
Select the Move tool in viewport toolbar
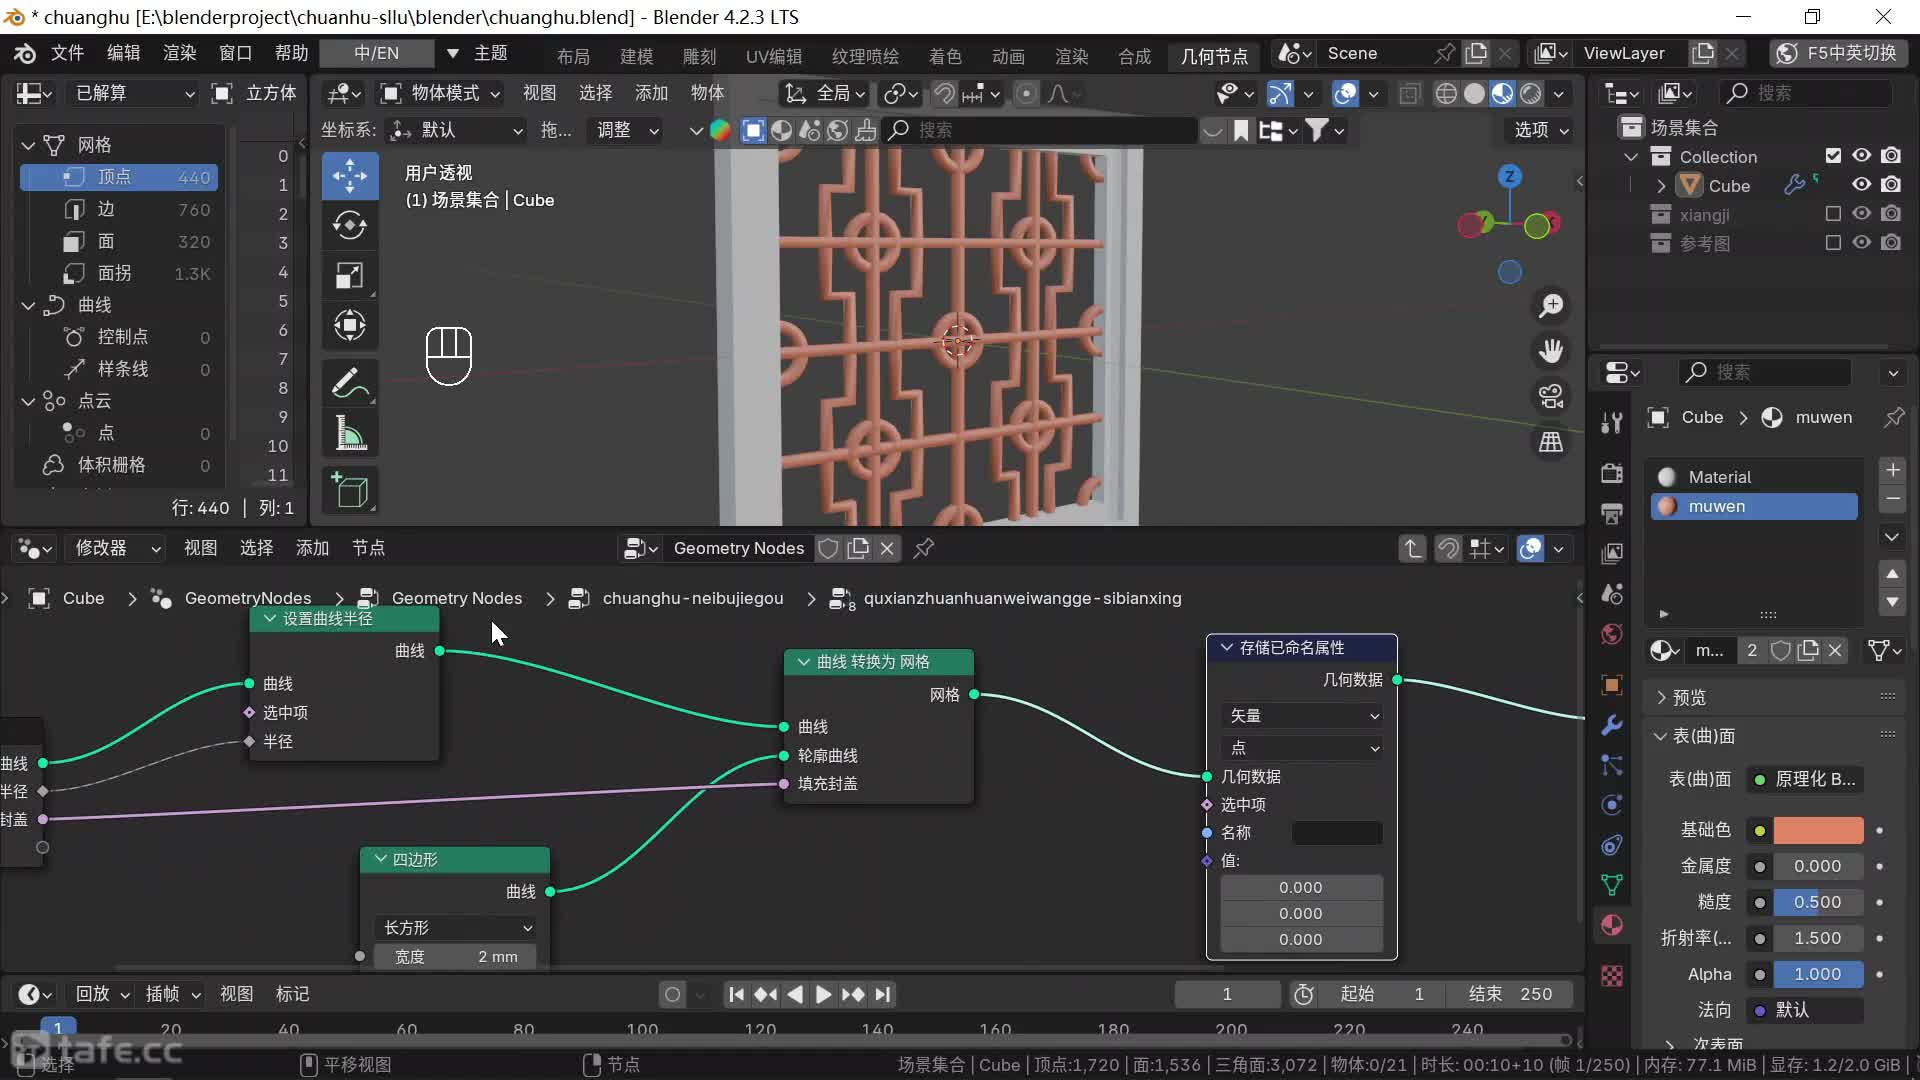(350, 176)
